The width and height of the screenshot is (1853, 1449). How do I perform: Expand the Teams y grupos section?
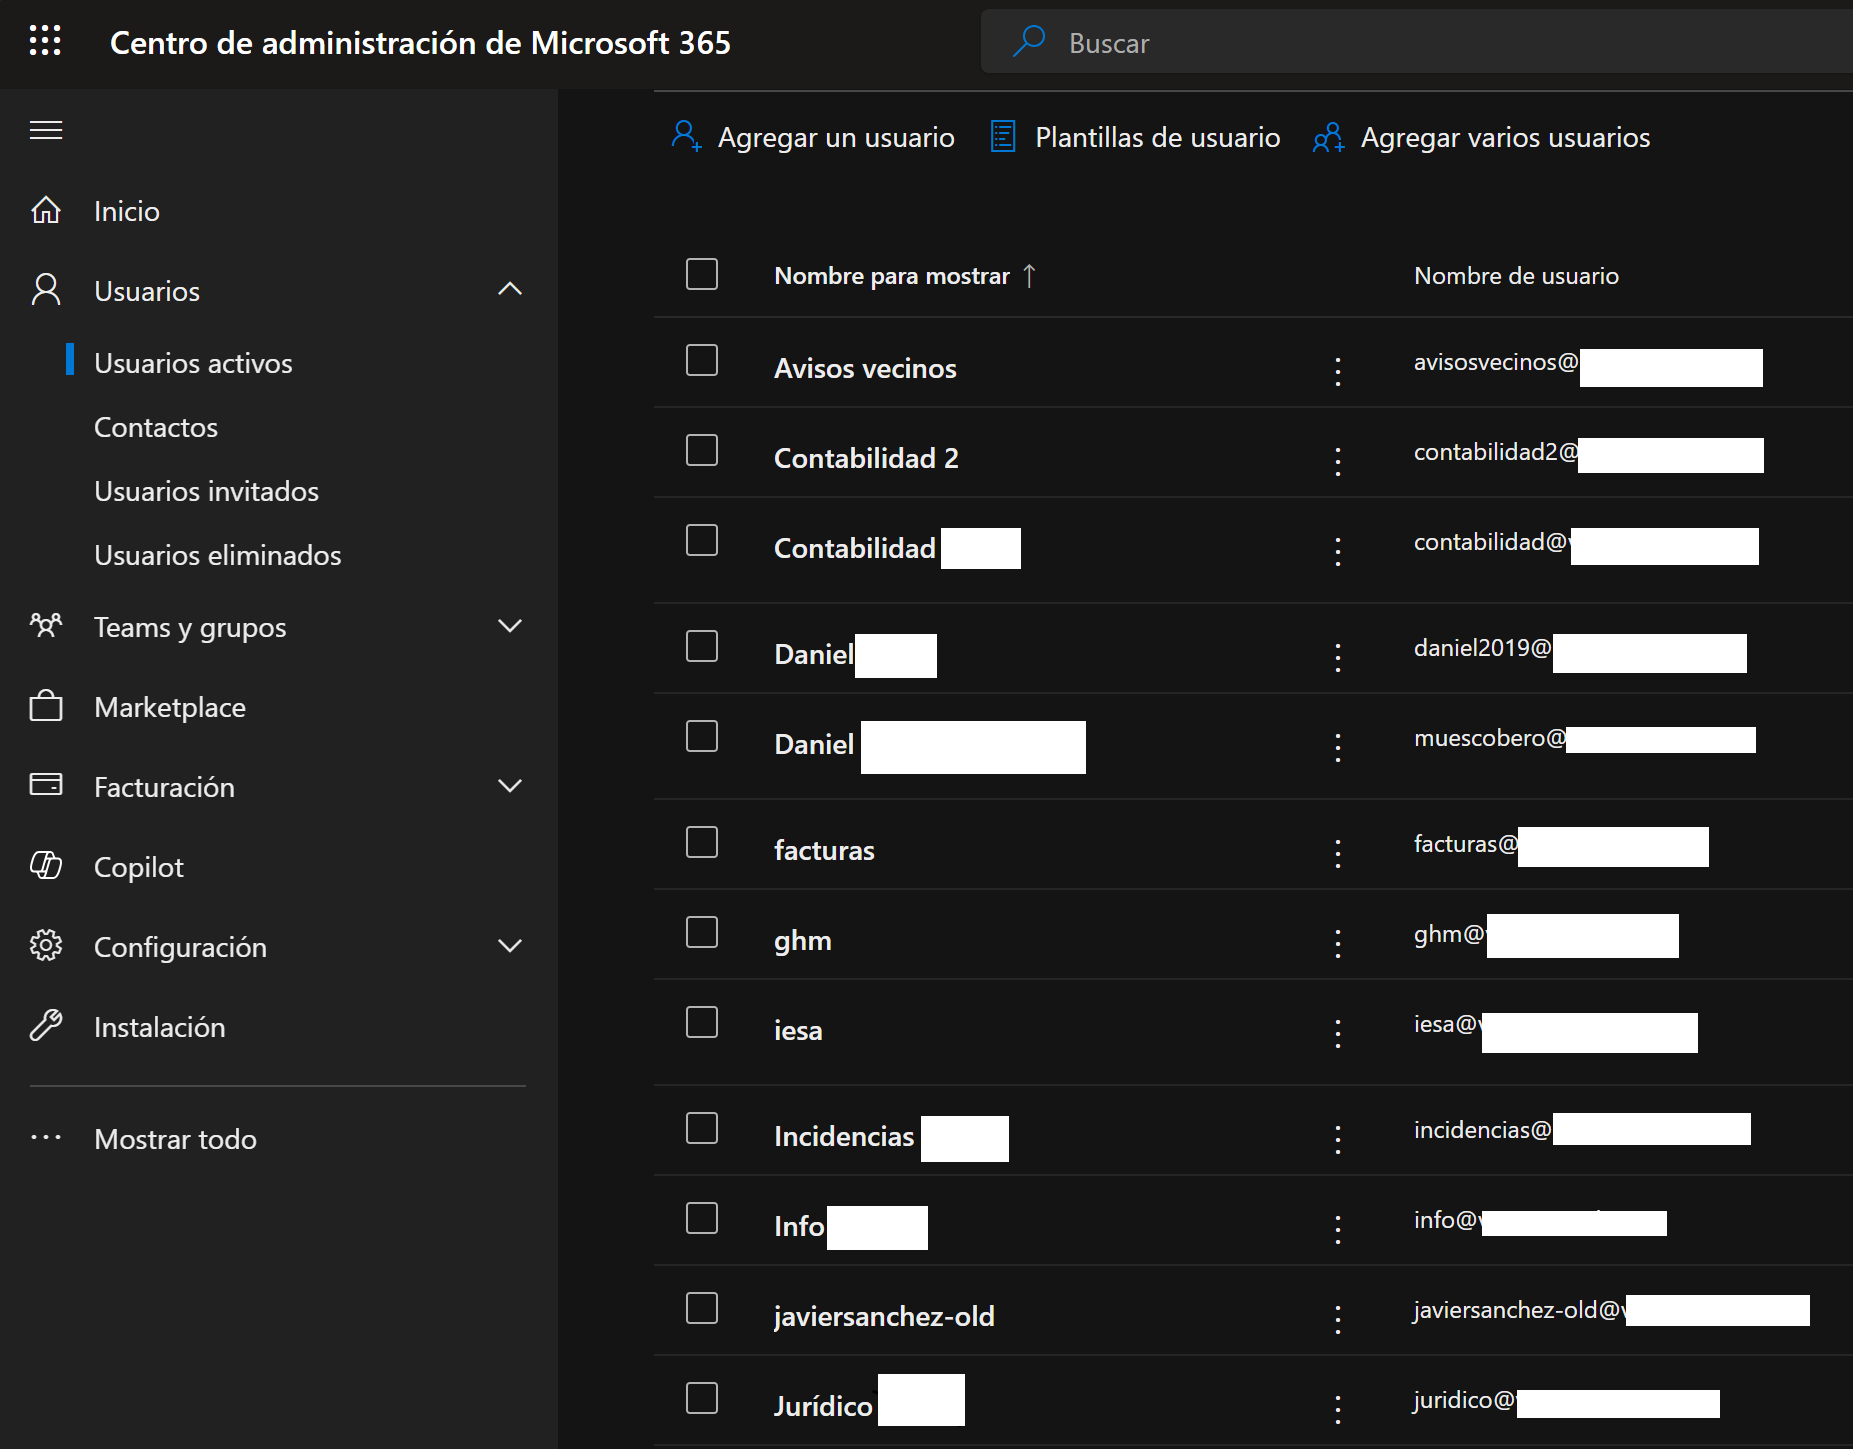510,626
